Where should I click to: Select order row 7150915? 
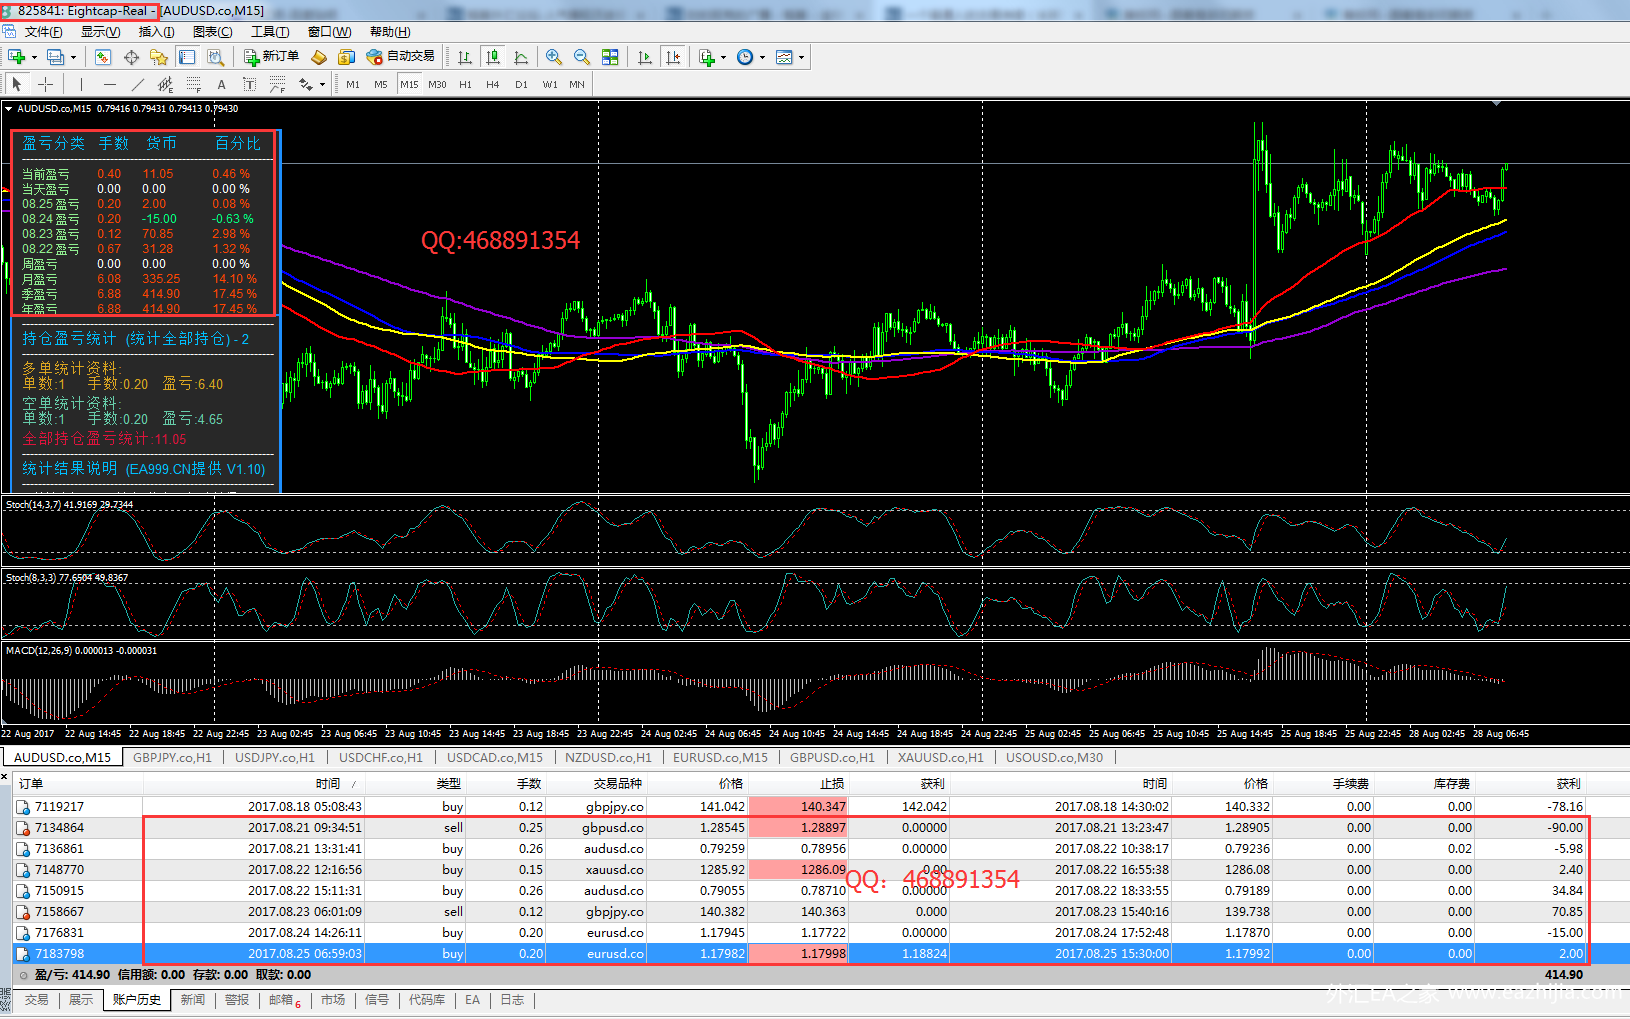coord(800,891)
